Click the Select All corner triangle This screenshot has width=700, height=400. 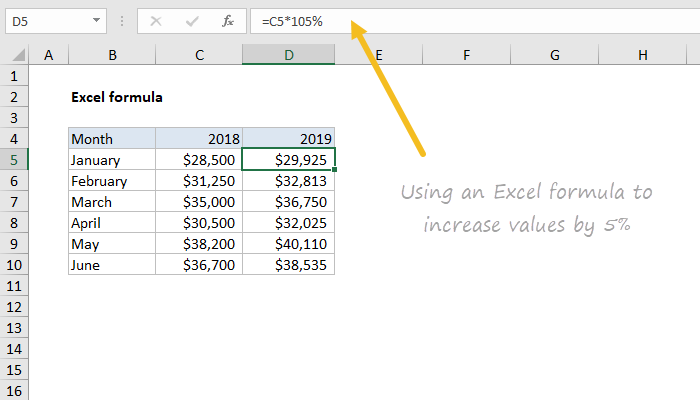point(16,55)
